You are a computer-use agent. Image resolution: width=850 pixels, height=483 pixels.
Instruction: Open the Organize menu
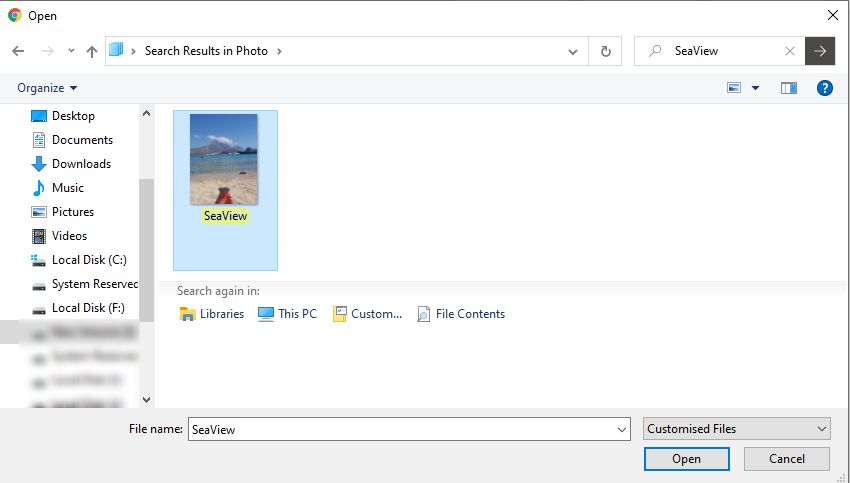[x=47, y=88]
